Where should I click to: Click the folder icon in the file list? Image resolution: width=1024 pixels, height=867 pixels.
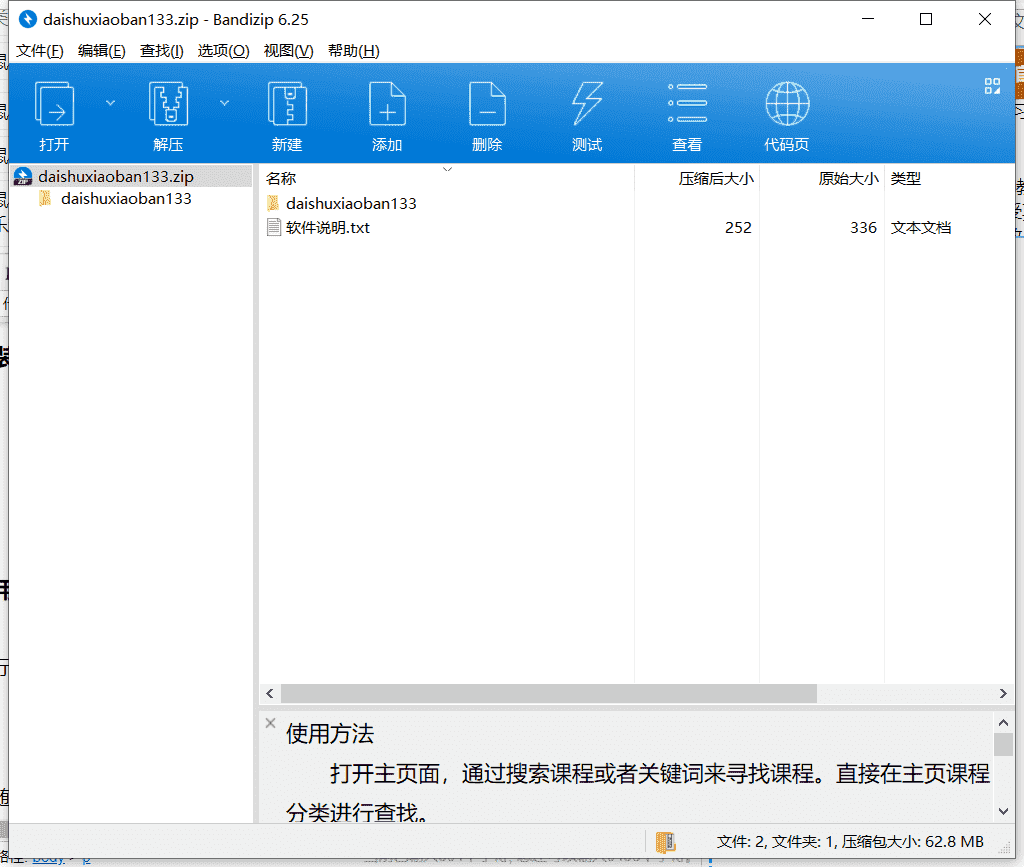[x=274, y=203]
